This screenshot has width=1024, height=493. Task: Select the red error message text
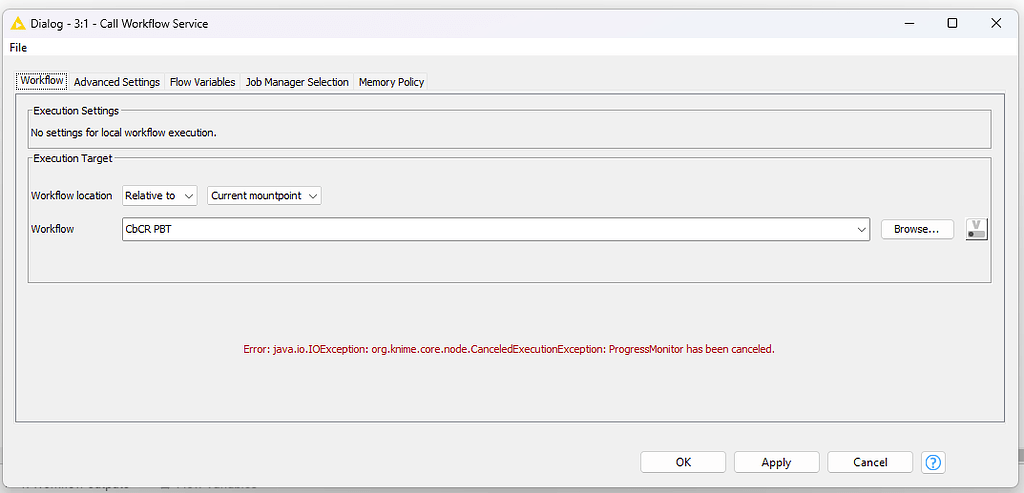pyautogui.click(x=509, y=349)
